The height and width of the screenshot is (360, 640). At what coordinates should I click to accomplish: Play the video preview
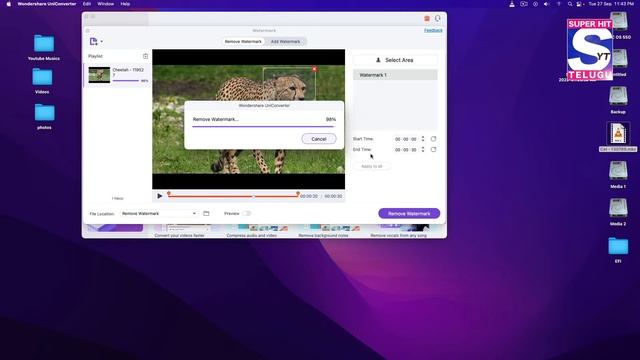(x=160, y=196)
